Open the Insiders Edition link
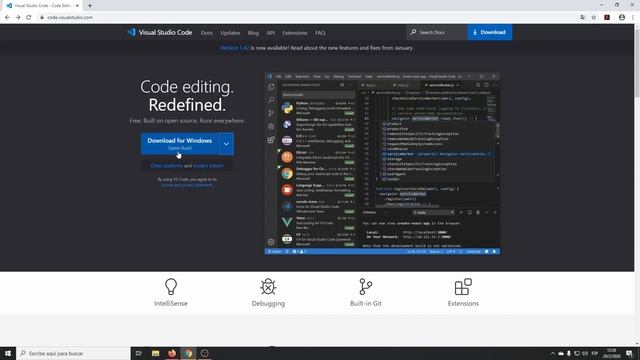Image resolution: width=640 pixels, height=360 pixels. [208, 166]
